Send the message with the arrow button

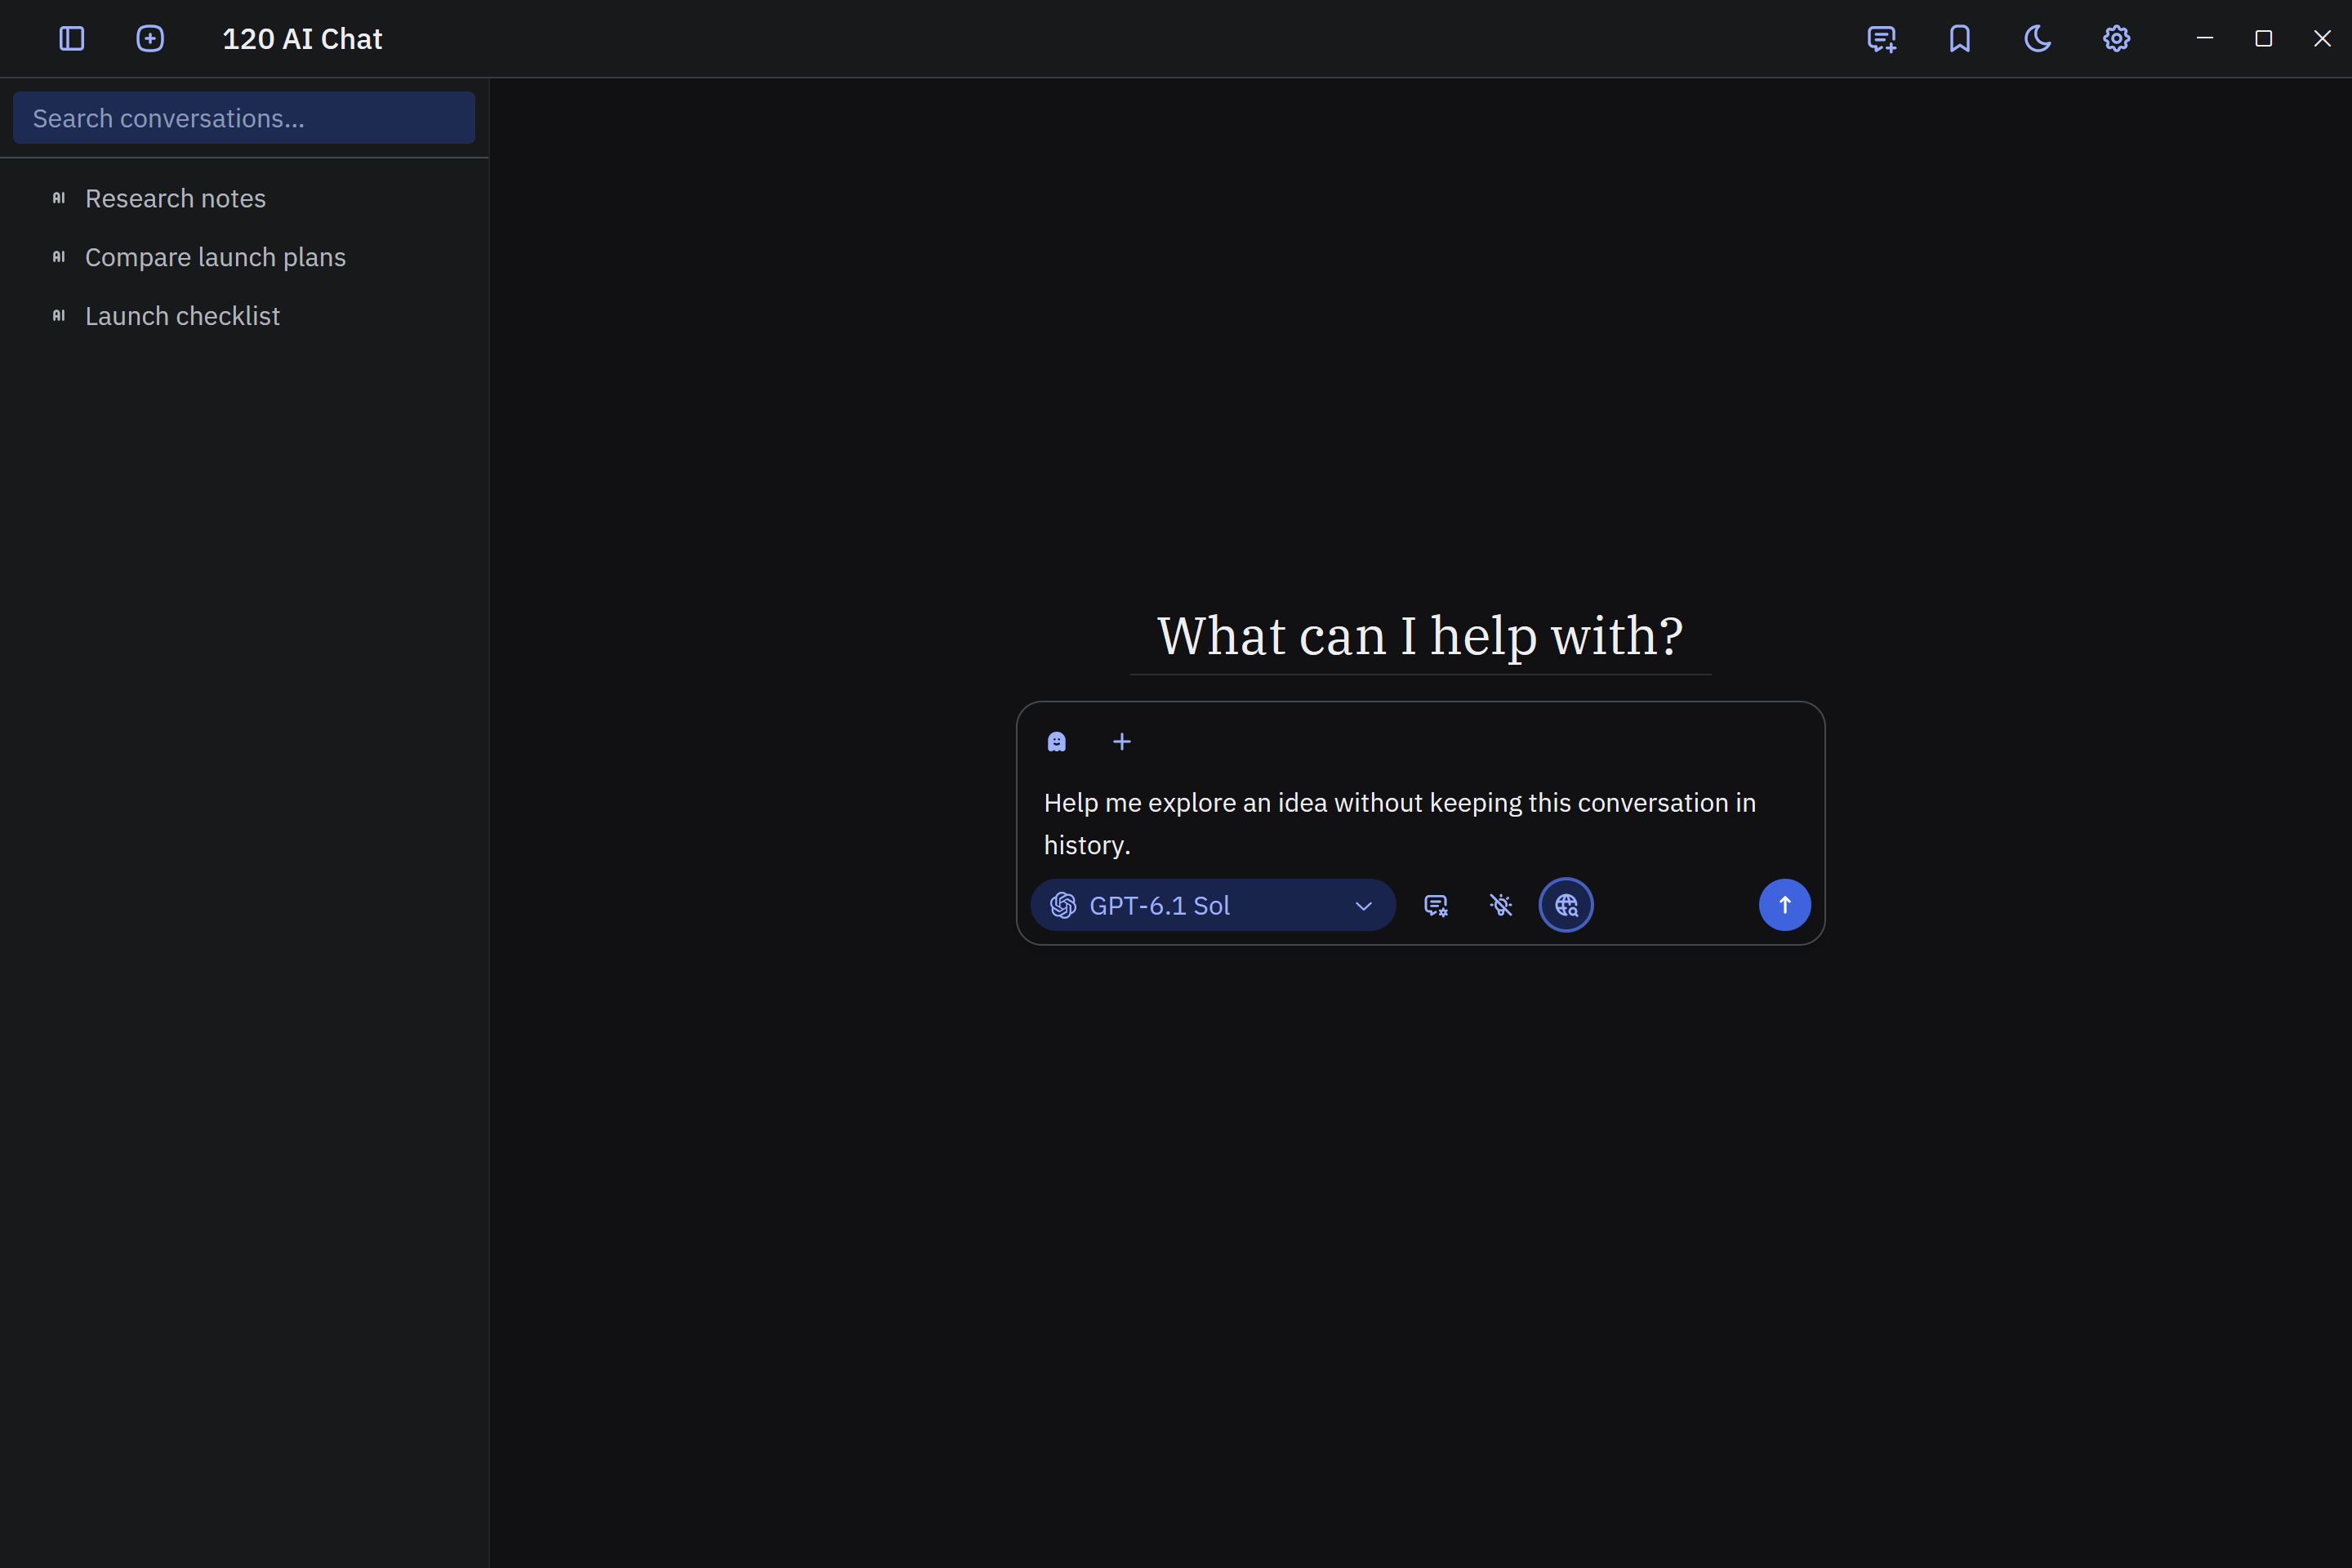pos(1785,905)
